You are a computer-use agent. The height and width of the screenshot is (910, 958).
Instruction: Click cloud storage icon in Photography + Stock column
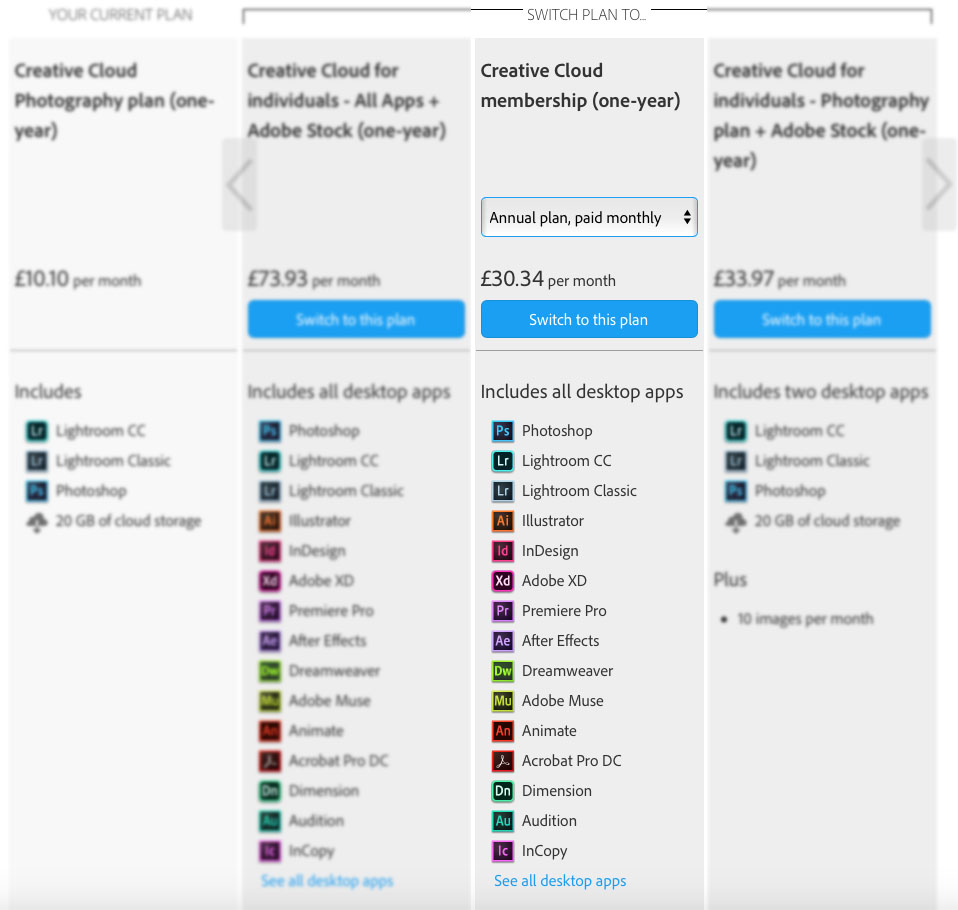[736, 522]
